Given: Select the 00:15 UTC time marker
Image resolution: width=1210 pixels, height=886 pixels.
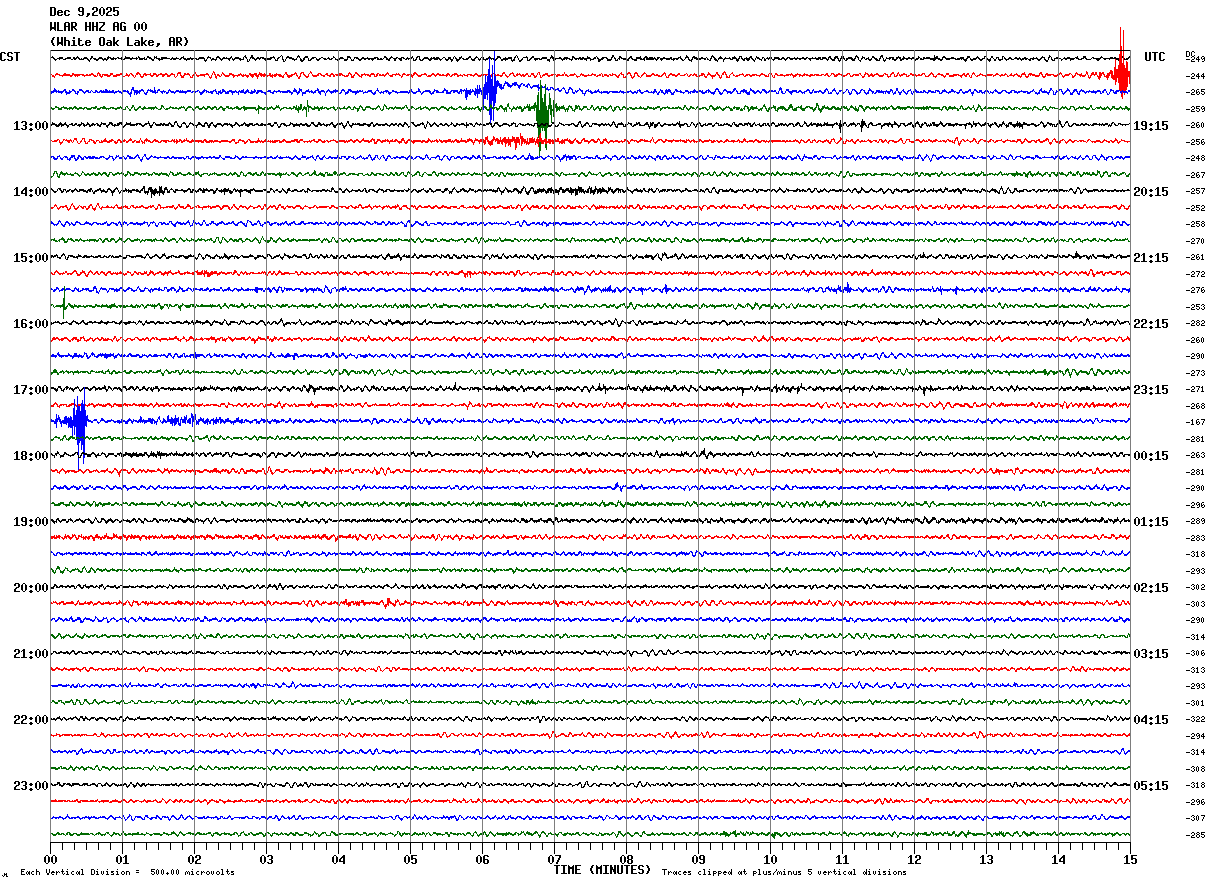Looking at the screenshot, I should point(1151,456).
